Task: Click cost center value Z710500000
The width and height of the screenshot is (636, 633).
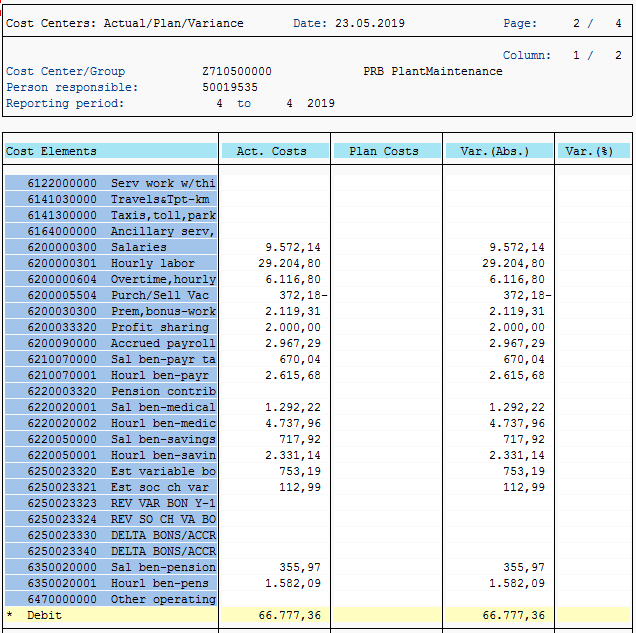Action: coord(237,71)
